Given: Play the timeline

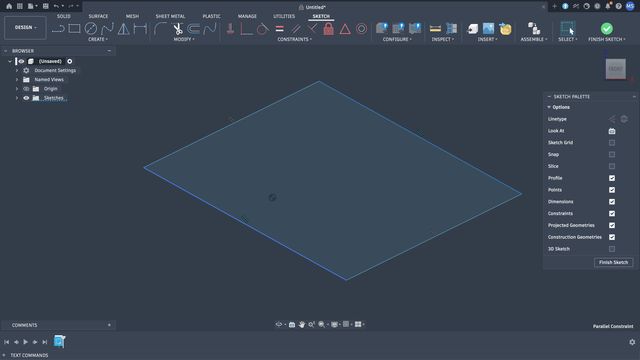Looking at the screenshot, I should click(25, 342).
